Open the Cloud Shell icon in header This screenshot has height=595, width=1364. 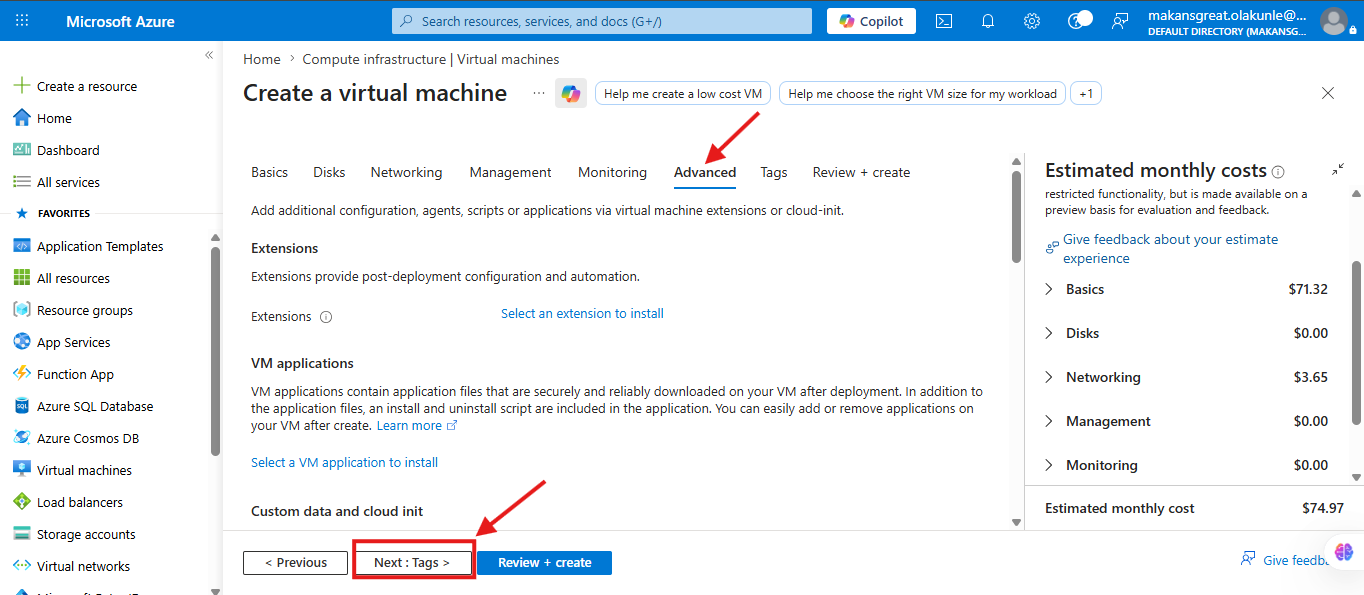click(943, 21)
